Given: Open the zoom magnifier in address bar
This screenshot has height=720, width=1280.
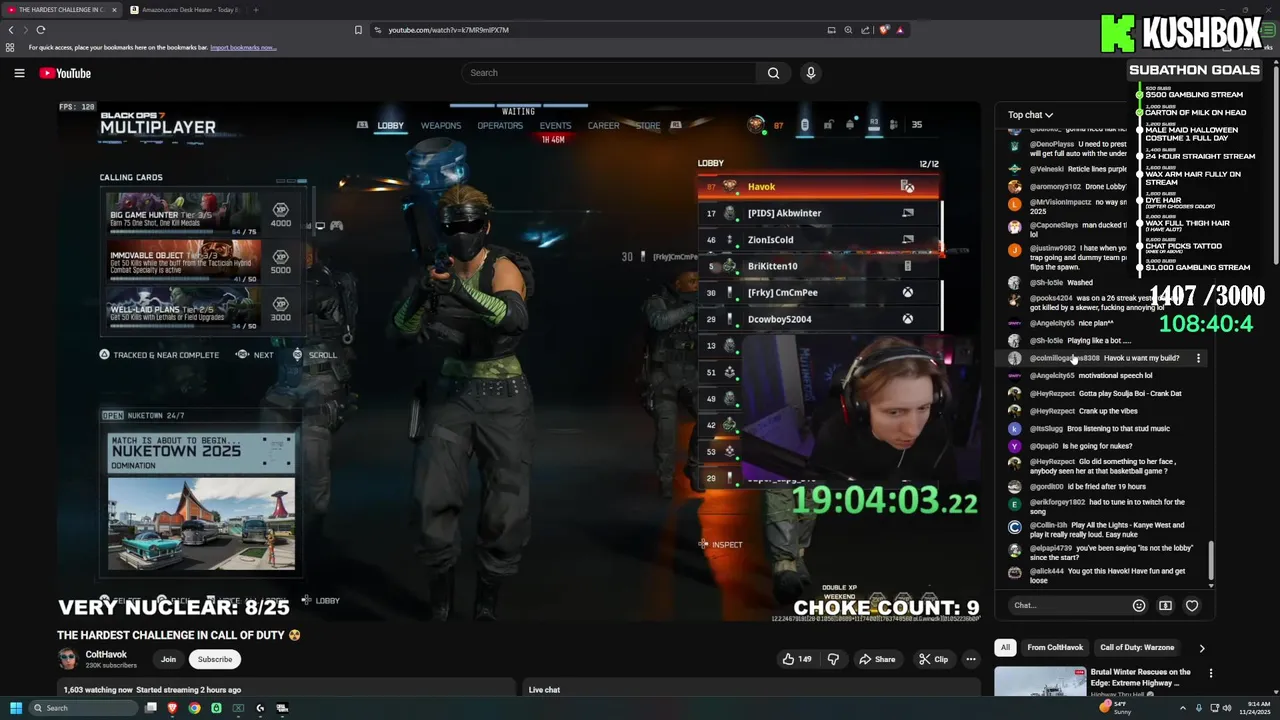Looking at the screenshot, I should point(848,30).
